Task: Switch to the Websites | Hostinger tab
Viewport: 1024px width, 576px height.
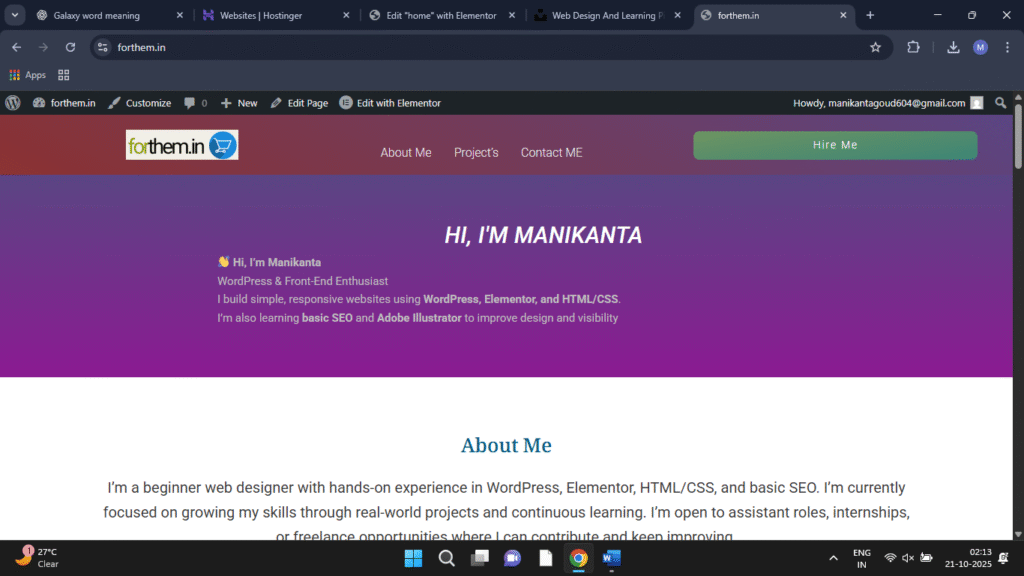Action: [270, 15]
